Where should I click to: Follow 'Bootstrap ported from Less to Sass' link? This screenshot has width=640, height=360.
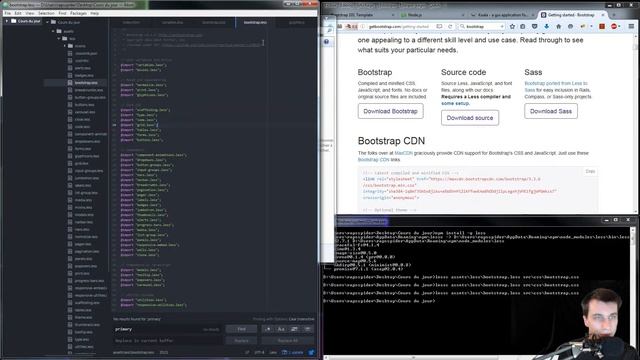(556, 86)
